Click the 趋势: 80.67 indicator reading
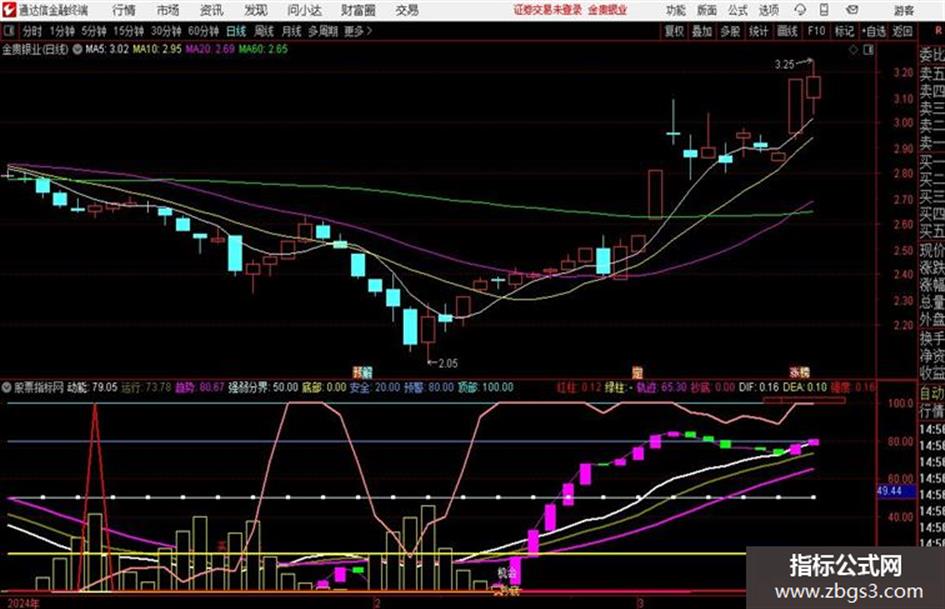 coord(199,388)
